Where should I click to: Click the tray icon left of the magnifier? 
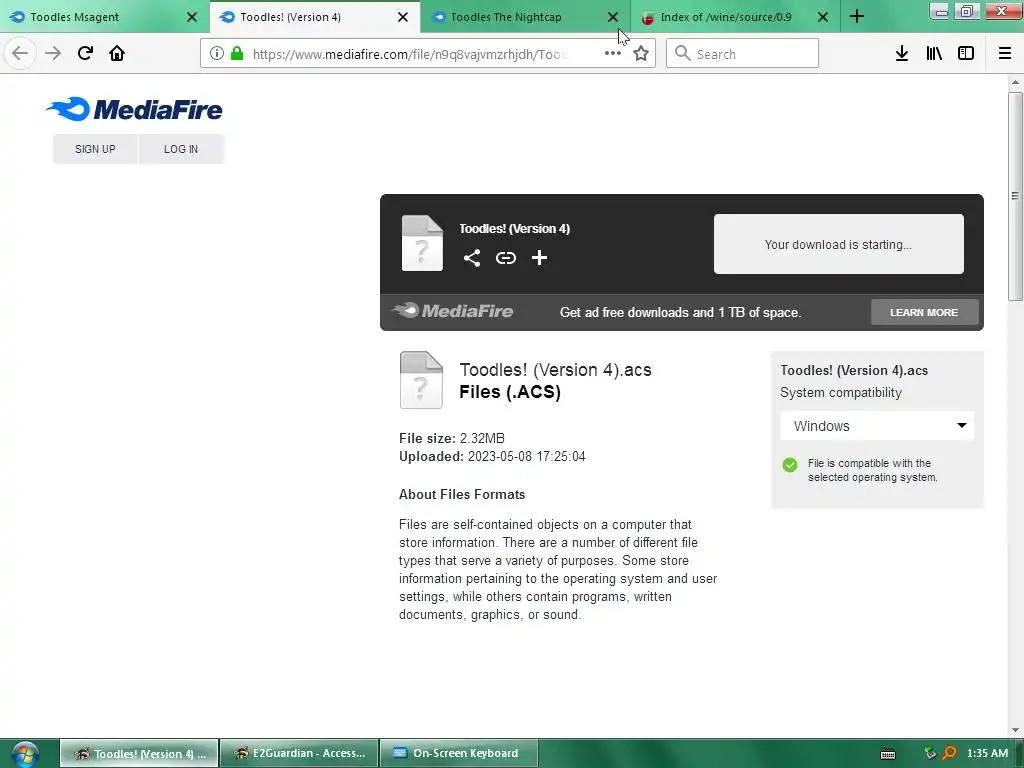click(931, 753)
